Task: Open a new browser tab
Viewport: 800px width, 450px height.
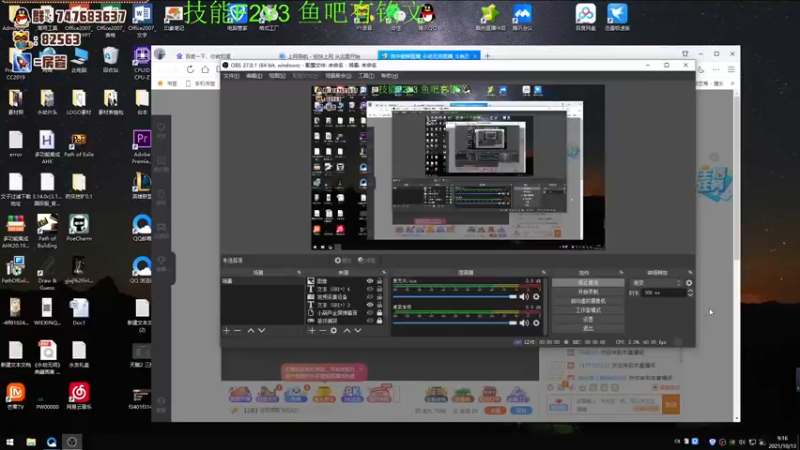Action: 487,56
